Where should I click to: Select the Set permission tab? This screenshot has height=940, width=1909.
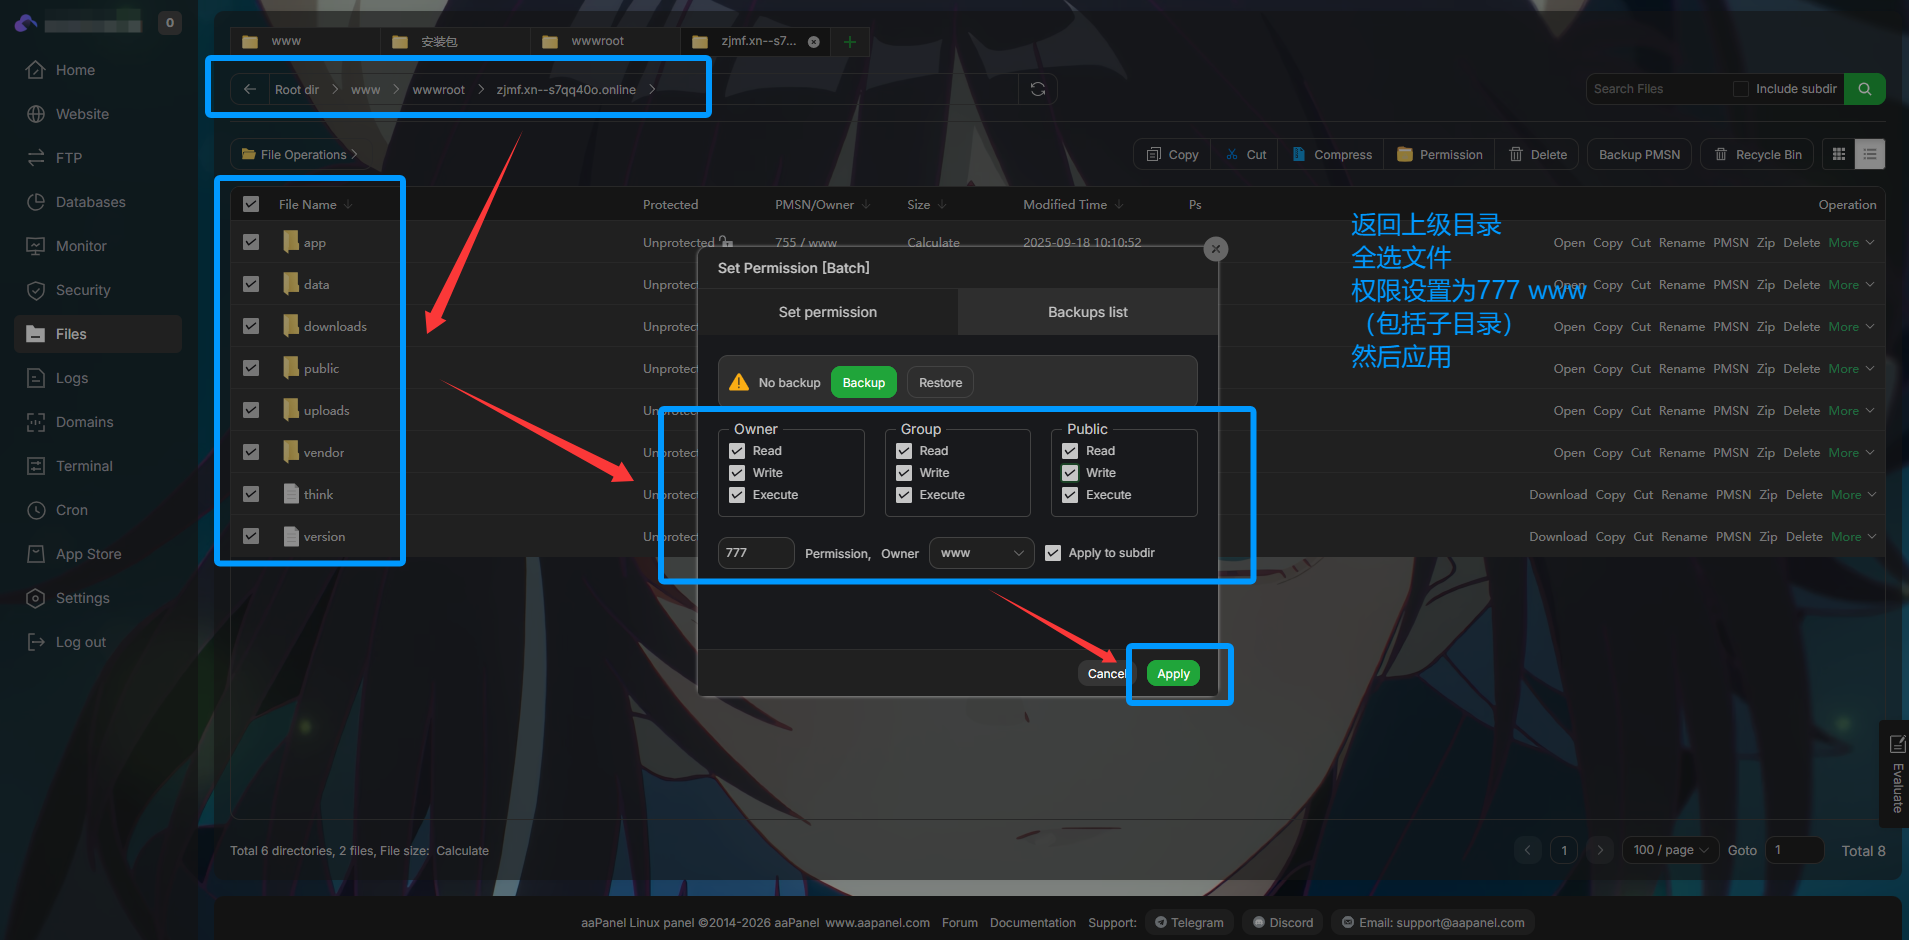[x=828, y=312]
